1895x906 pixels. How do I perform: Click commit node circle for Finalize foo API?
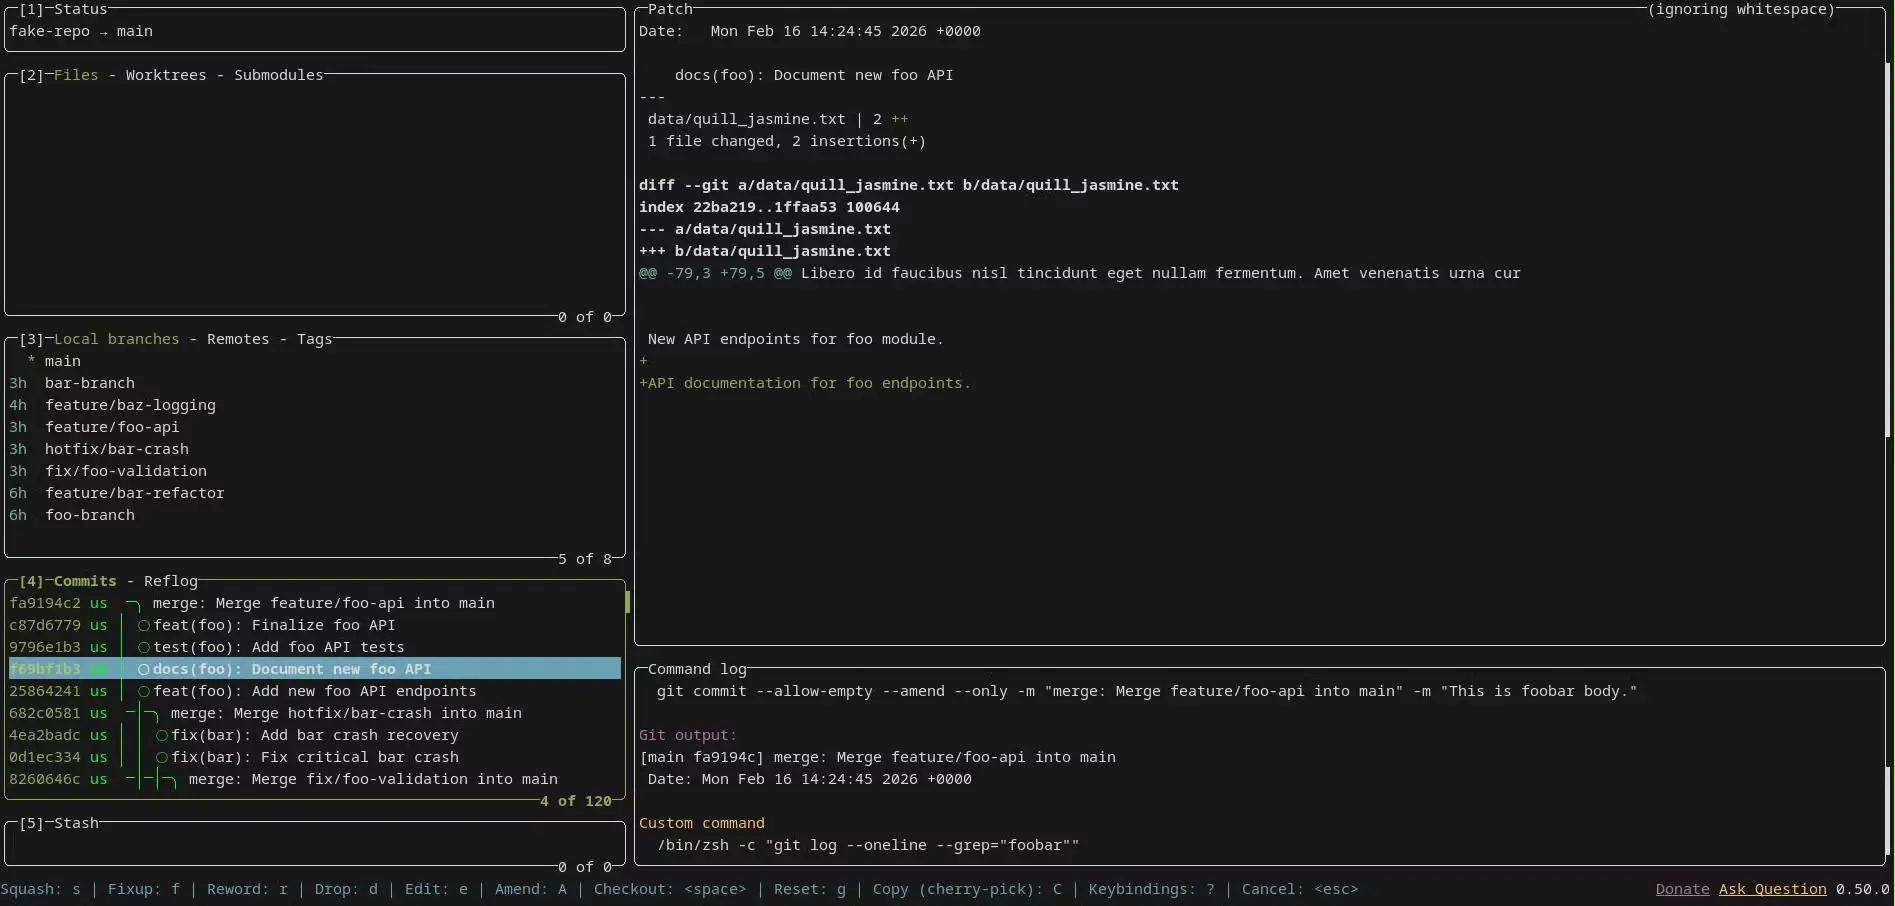(x=144, y=626)
